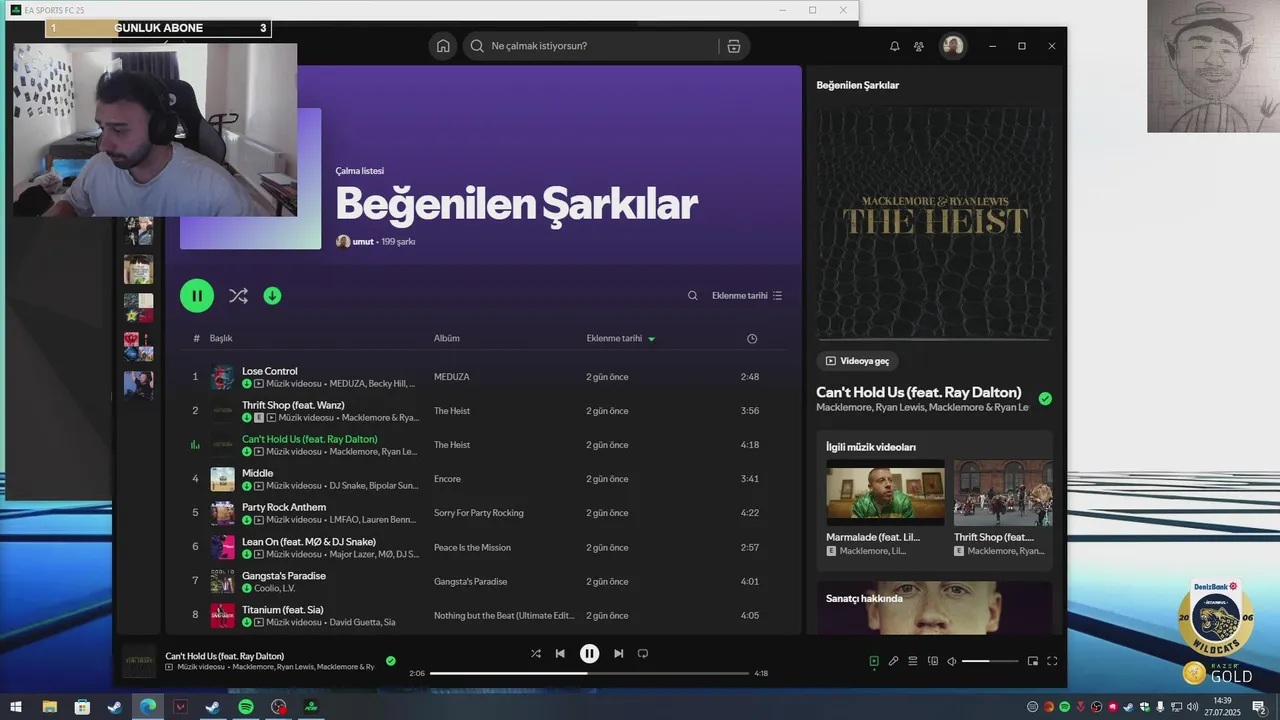Click now playing title in bottom bar
The width and height of the screenshot is (1280, 720).
coord(225,656)
